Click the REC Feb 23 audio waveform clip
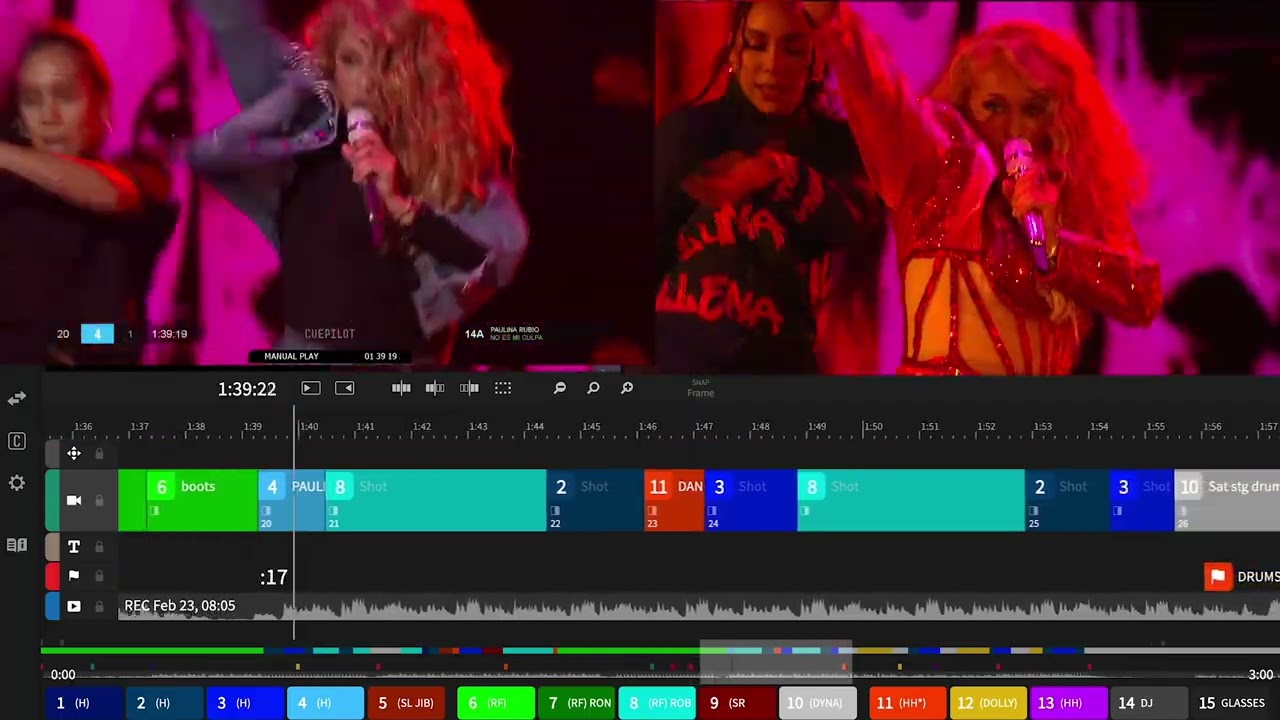The width and height of the screenshot is (1280, 720). (x=699, y=606)
